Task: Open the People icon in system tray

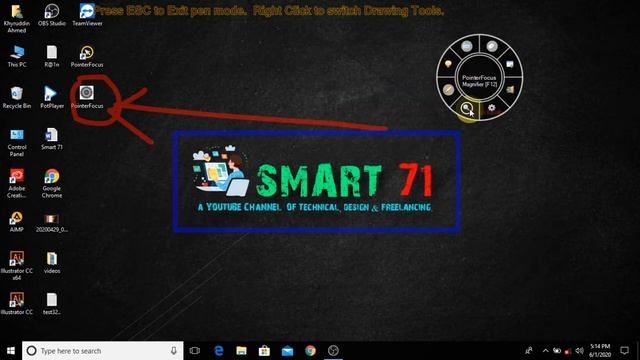Action: click(529, 350)
